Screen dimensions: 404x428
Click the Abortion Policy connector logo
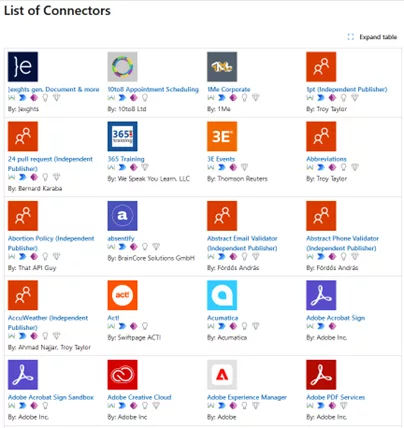pos(23,216)
